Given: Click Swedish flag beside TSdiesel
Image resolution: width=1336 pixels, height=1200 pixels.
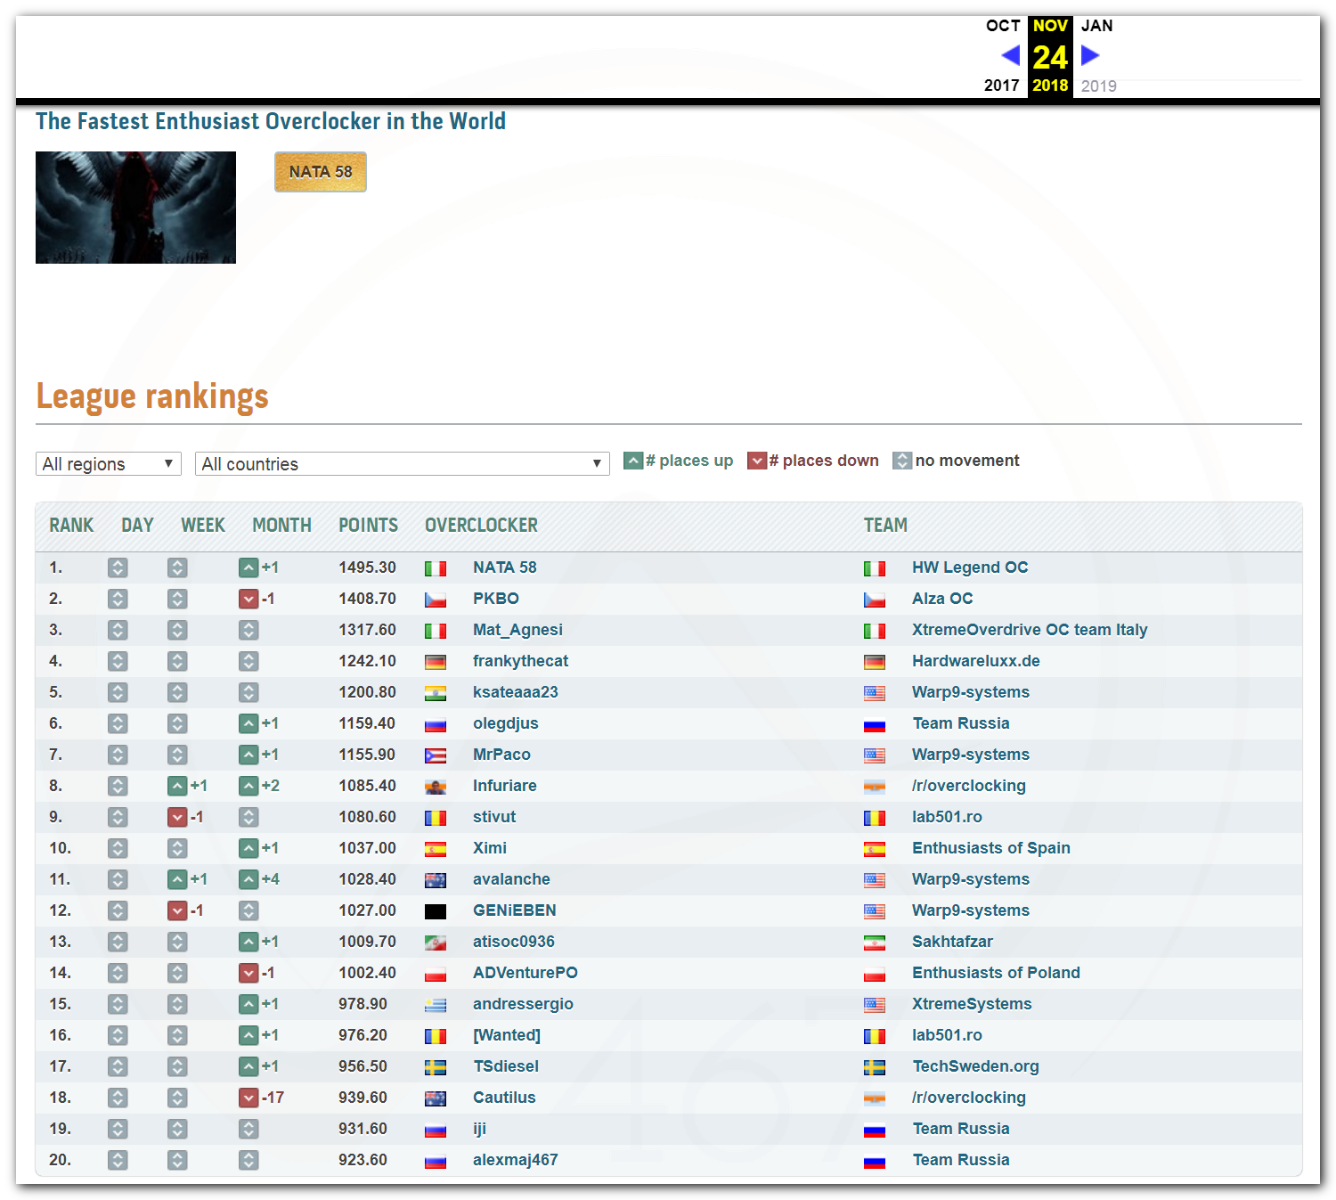Looking at the screenshot, I should click(435, 1068).
